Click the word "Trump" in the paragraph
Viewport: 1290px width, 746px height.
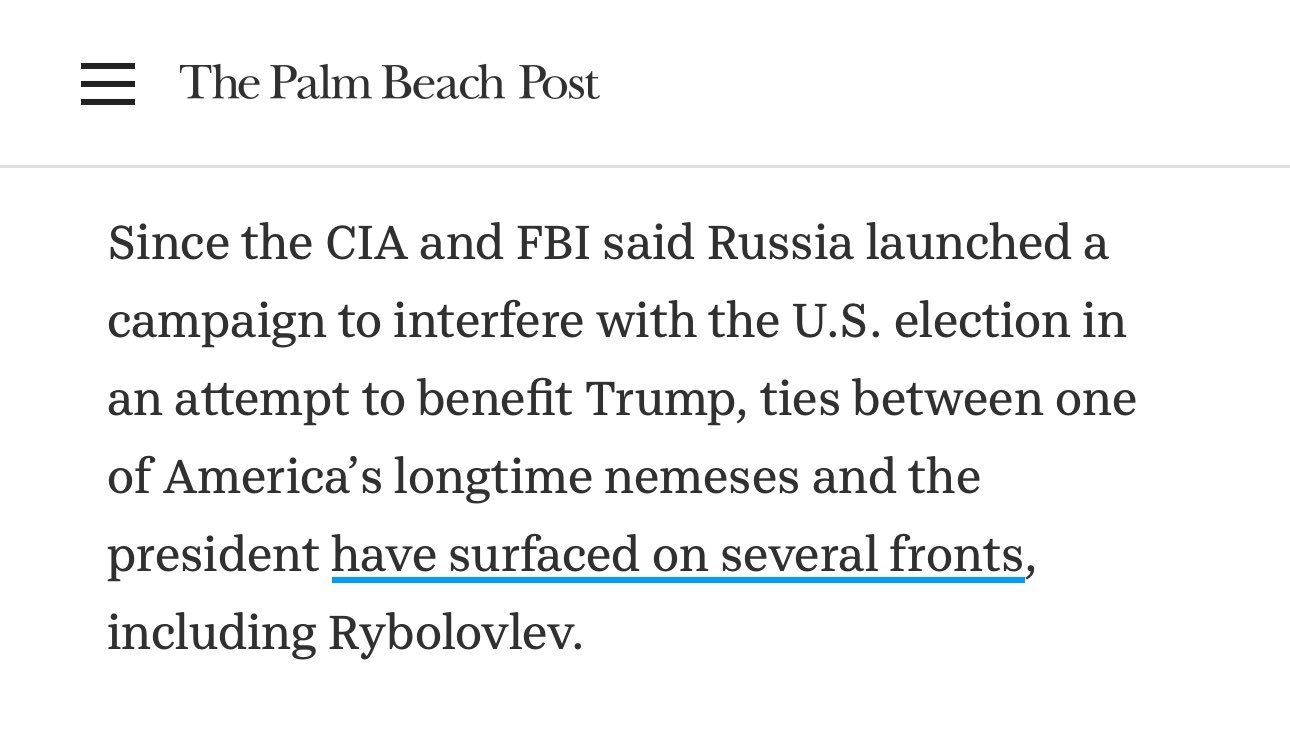[663, 400]
